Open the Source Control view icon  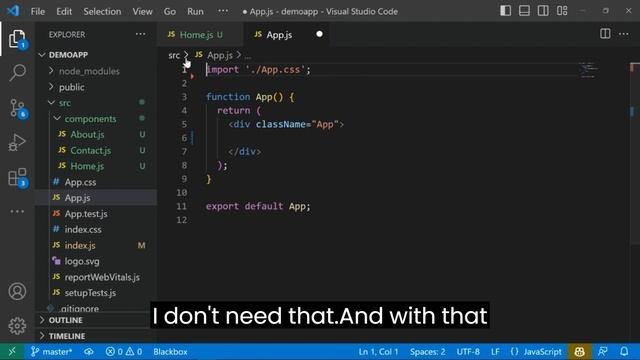(17, 108)
